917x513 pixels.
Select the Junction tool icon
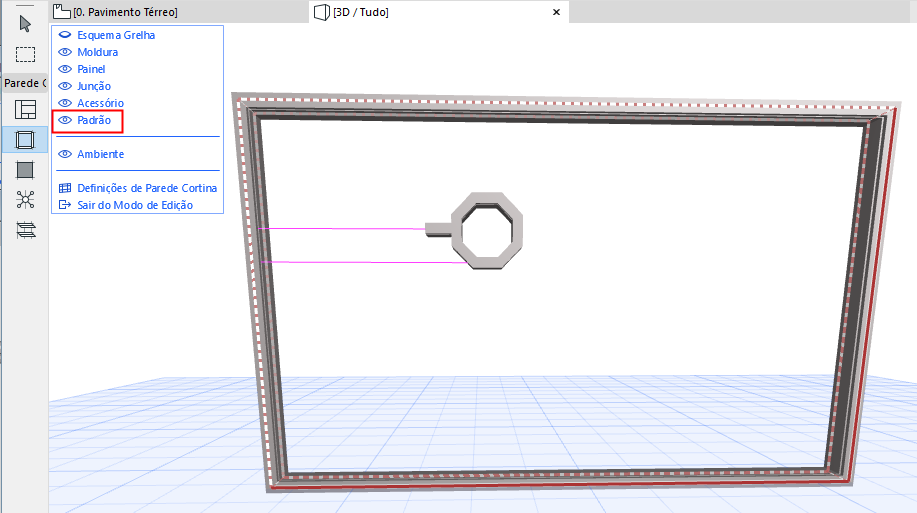(x=25, y=200)
